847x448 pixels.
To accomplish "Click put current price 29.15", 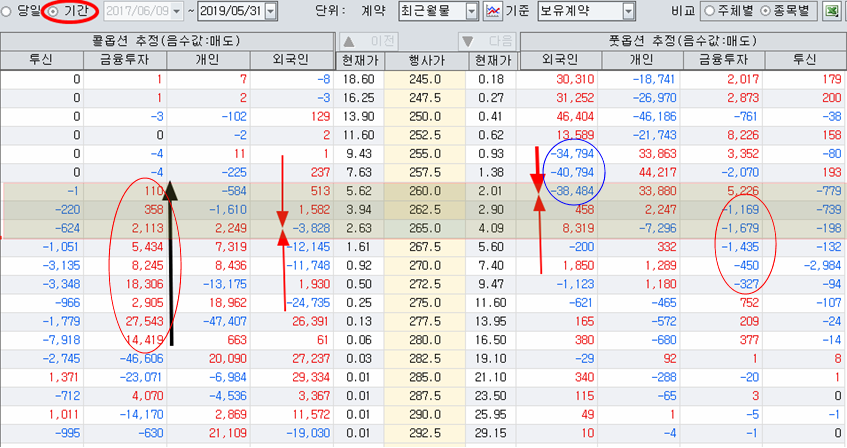I will (x=490, y=433).
